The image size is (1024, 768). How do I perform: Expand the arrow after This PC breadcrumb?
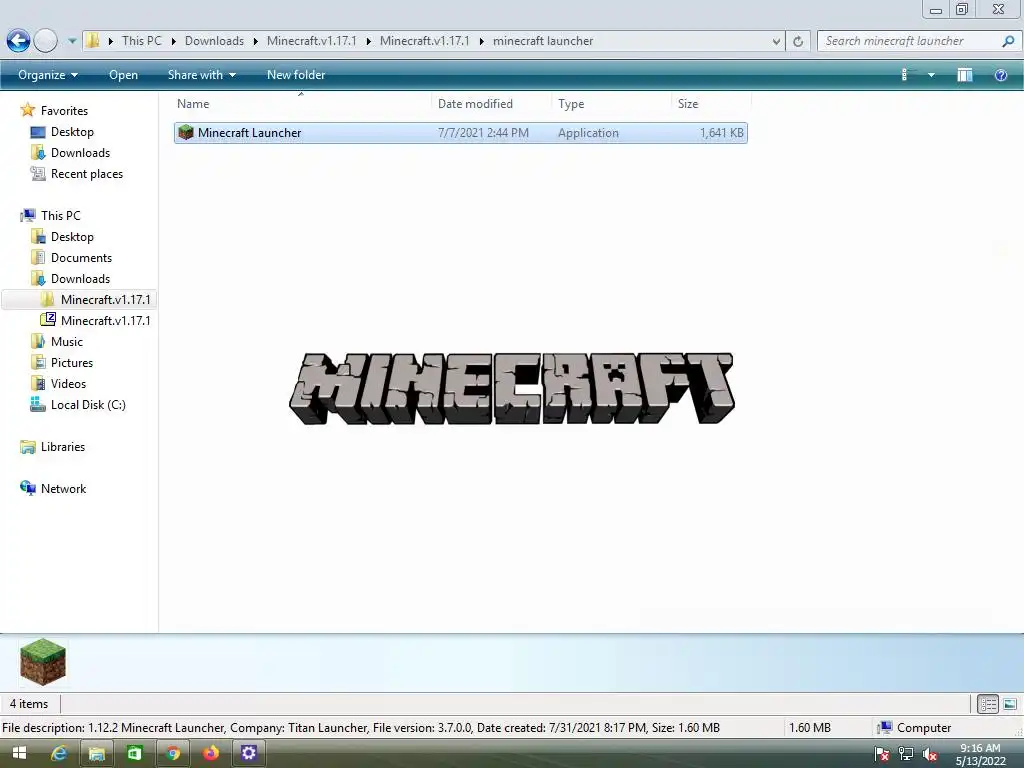point(173,41)
